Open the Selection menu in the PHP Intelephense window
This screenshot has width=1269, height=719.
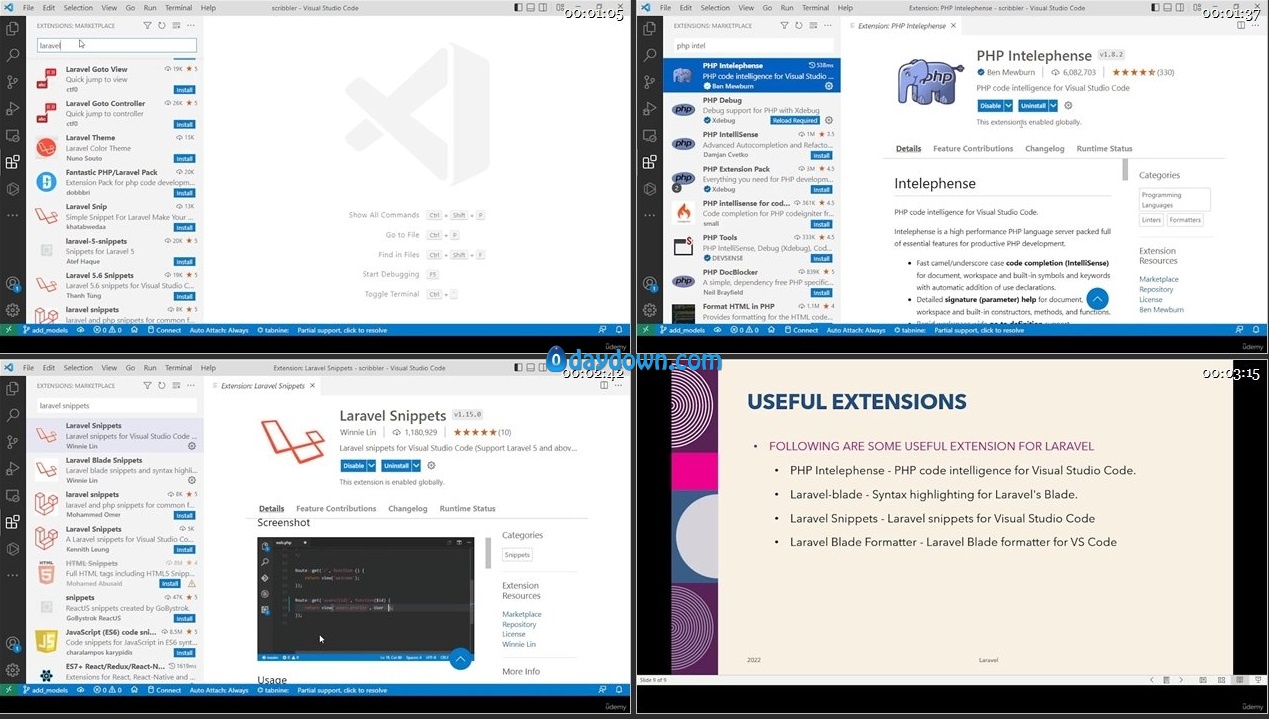715,7
